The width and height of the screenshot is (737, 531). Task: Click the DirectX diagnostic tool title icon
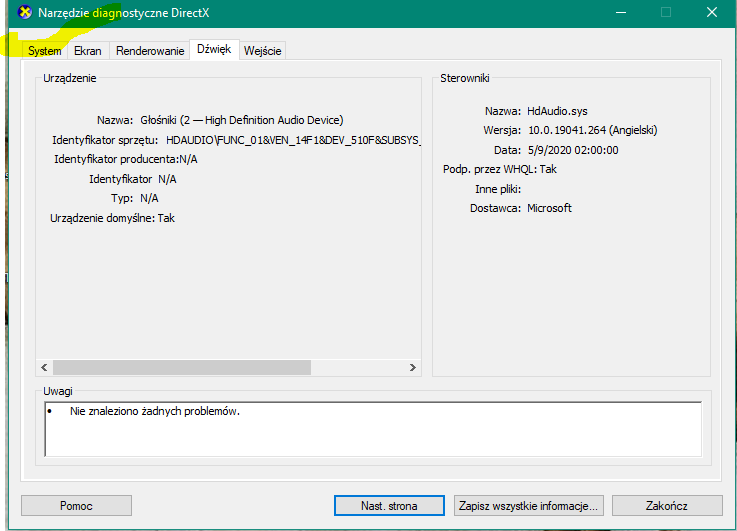click(24, 12)
